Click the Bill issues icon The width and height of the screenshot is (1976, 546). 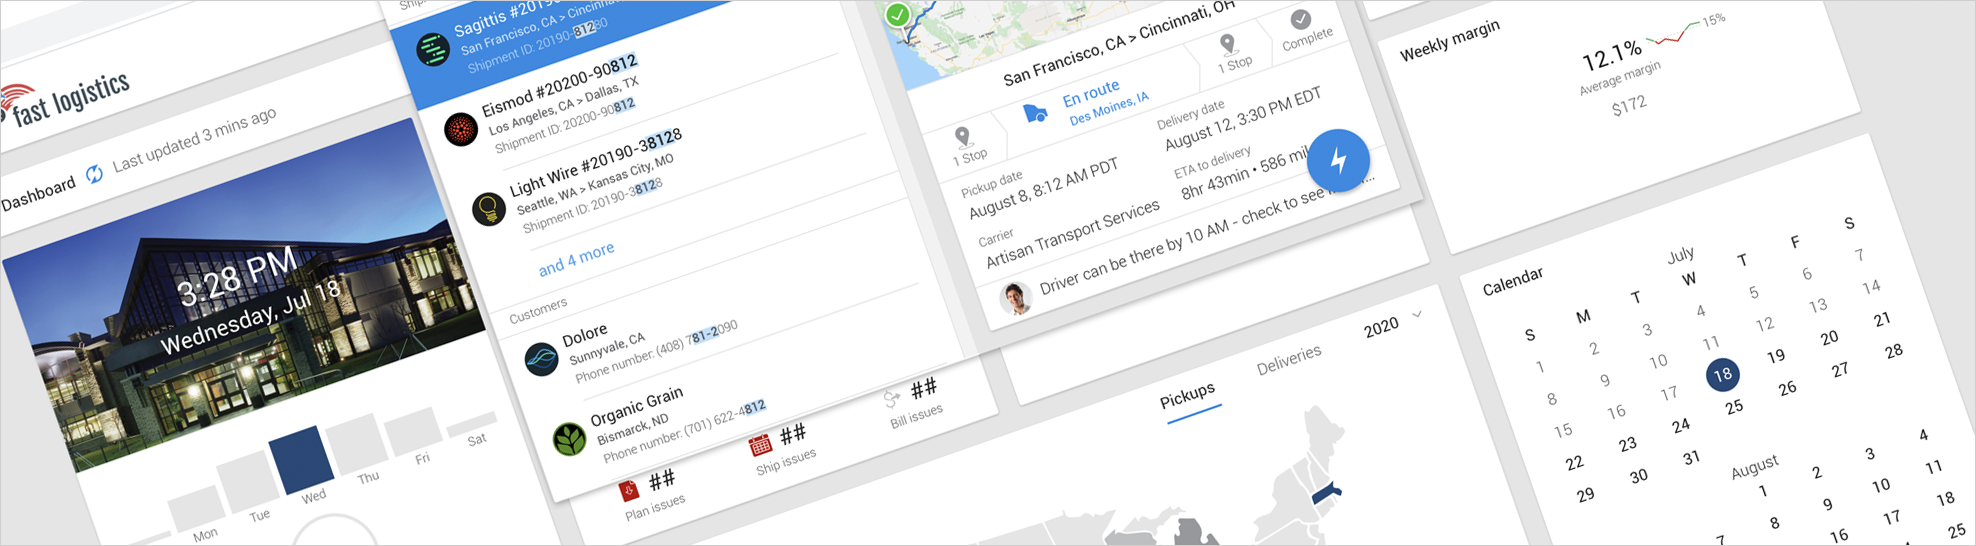pyautogui.click(x=892, y=400)
